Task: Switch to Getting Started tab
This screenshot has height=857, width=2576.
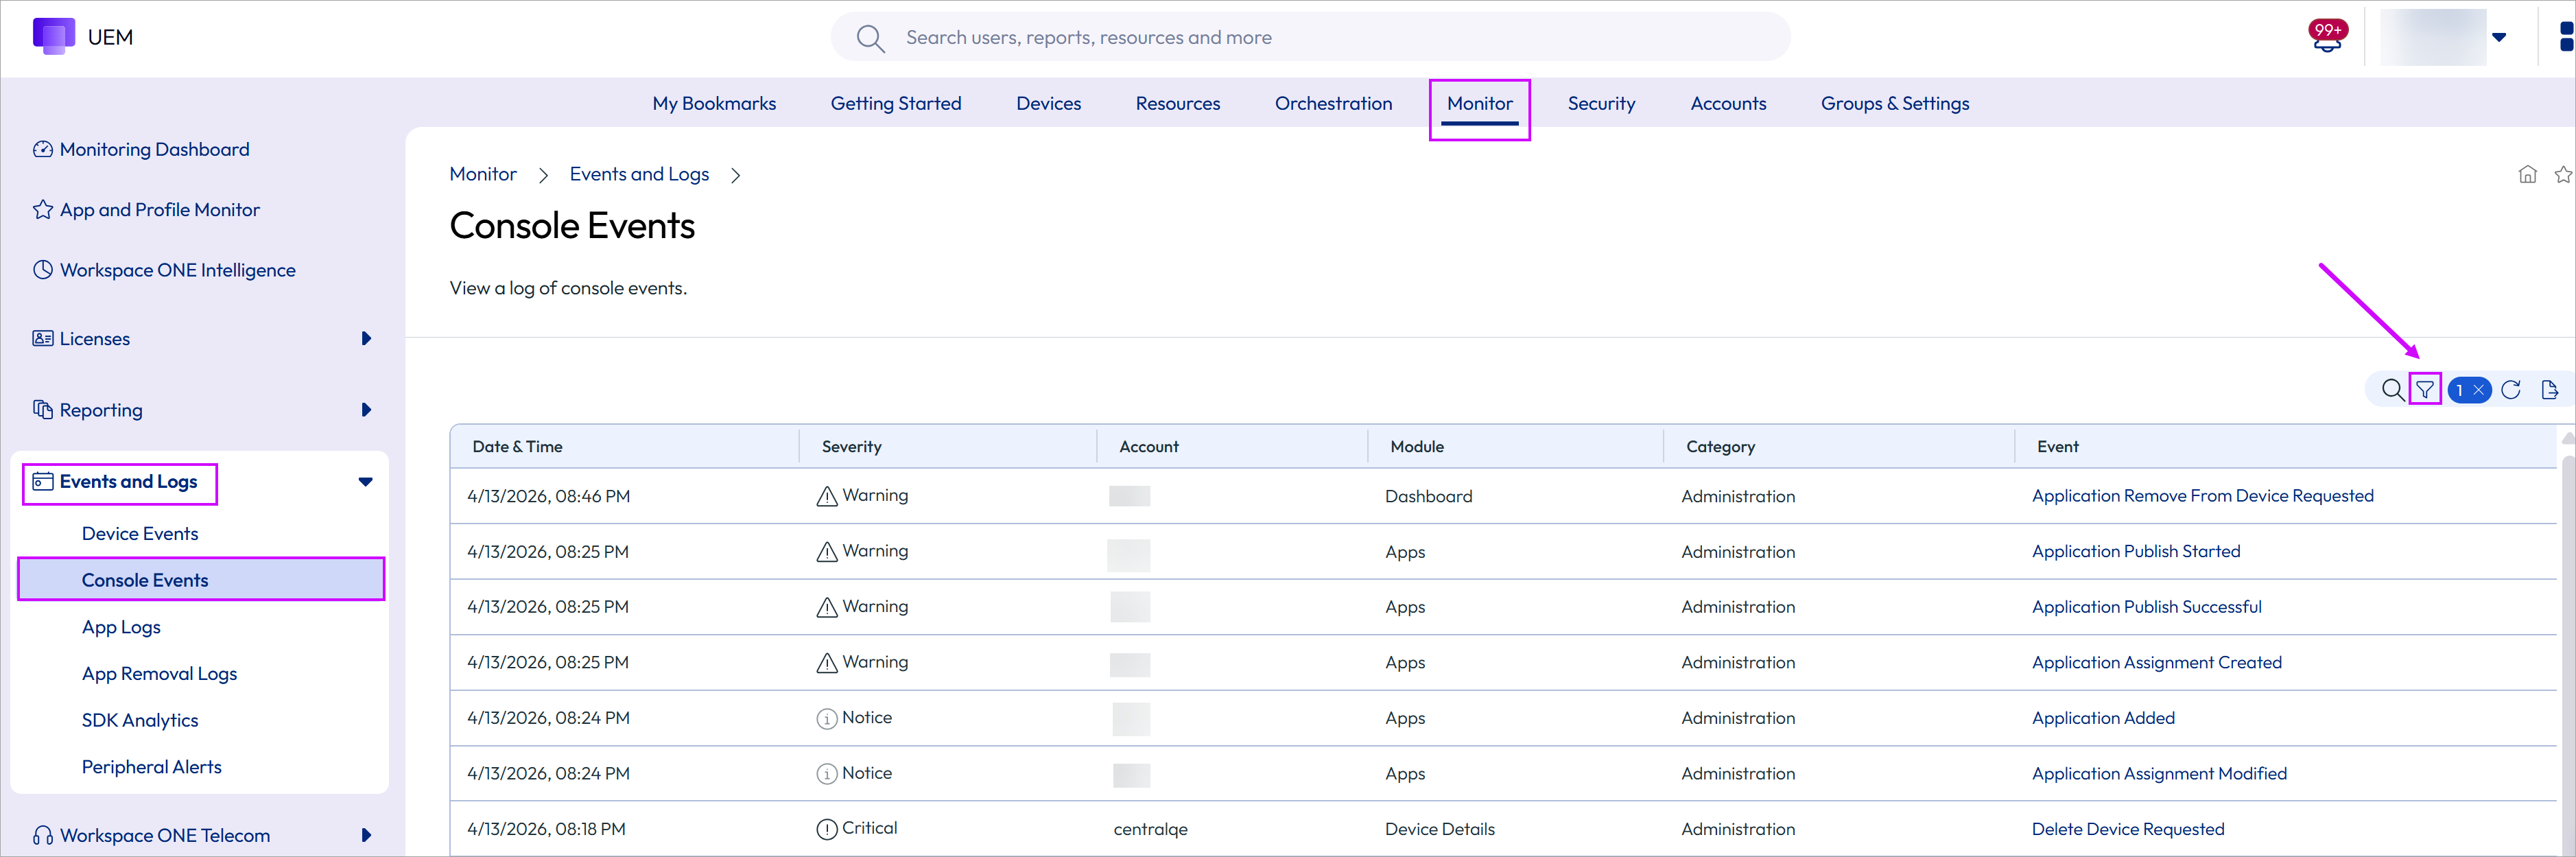Action: 896,104
